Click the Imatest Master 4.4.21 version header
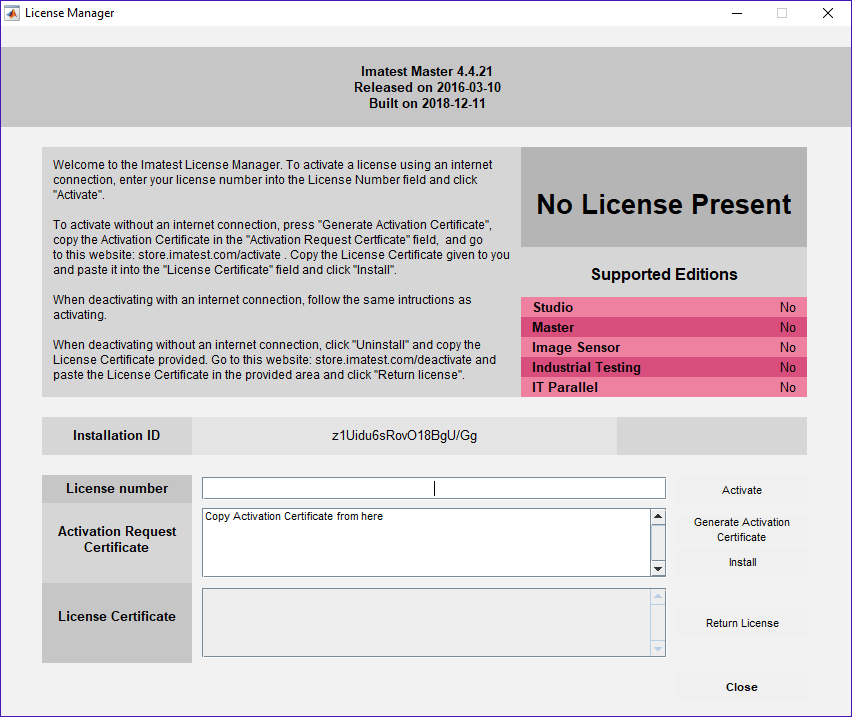This screenshot has width=852, height=717. tap(427, 71)
